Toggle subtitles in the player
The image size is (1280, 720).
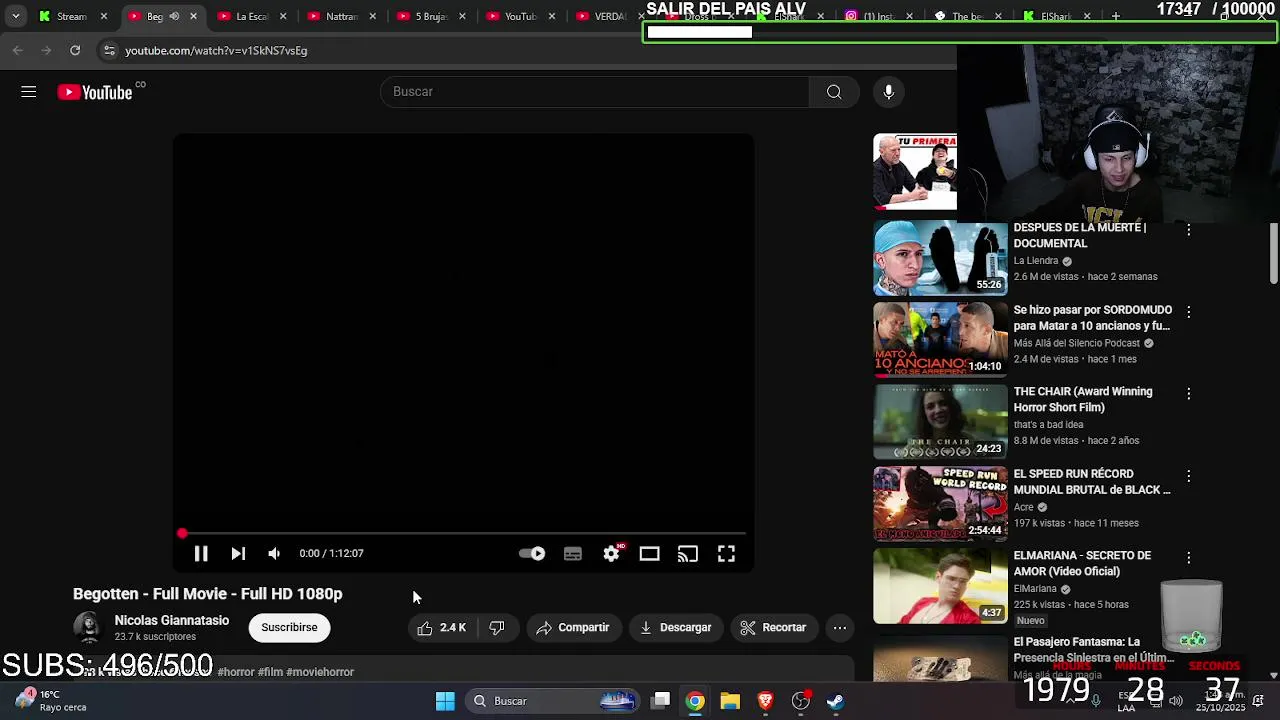coord(573,553)
